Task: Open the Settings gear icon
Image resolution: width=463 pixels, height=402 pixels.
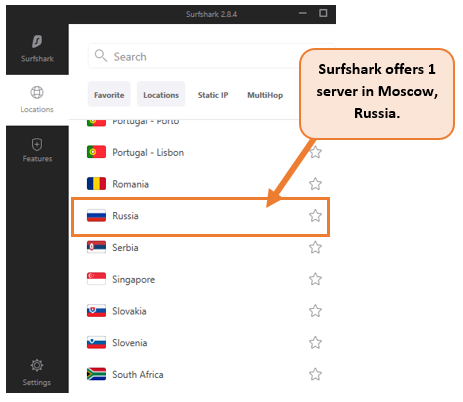Action: [x=37, y=365]
